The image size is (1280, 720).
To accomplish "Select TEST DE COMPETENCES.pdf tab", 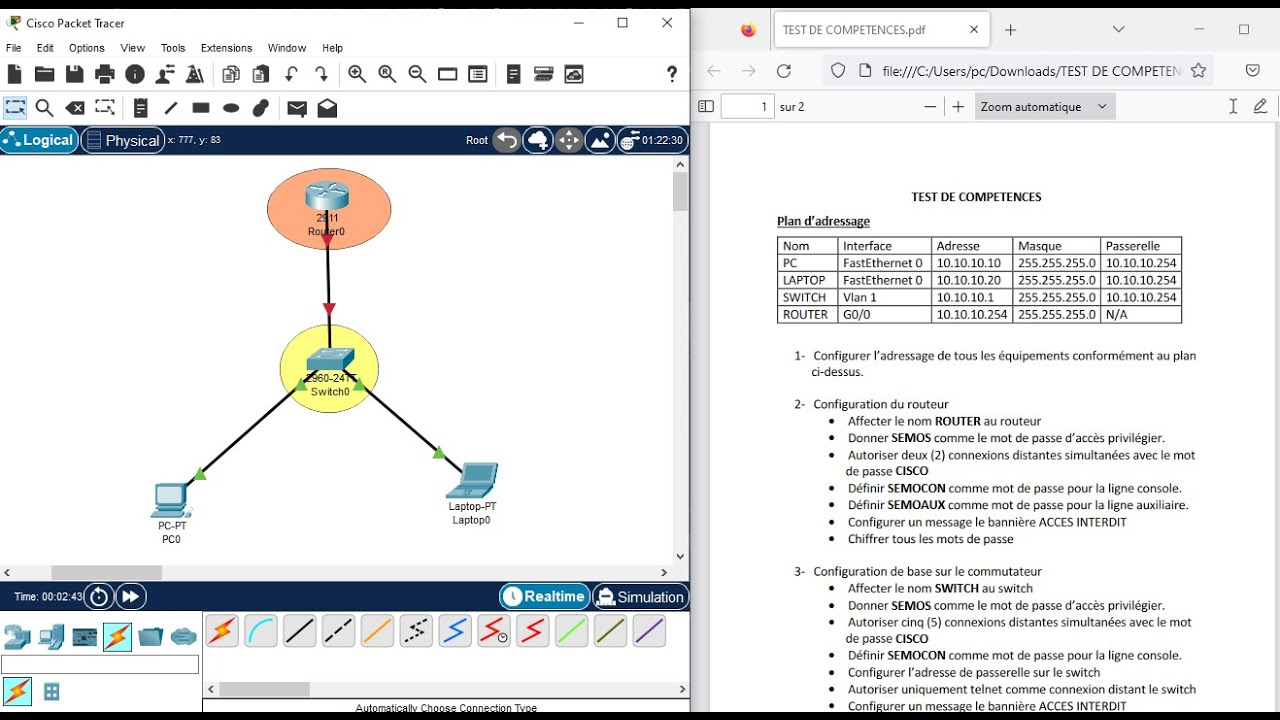I will [x=882, y=30].
